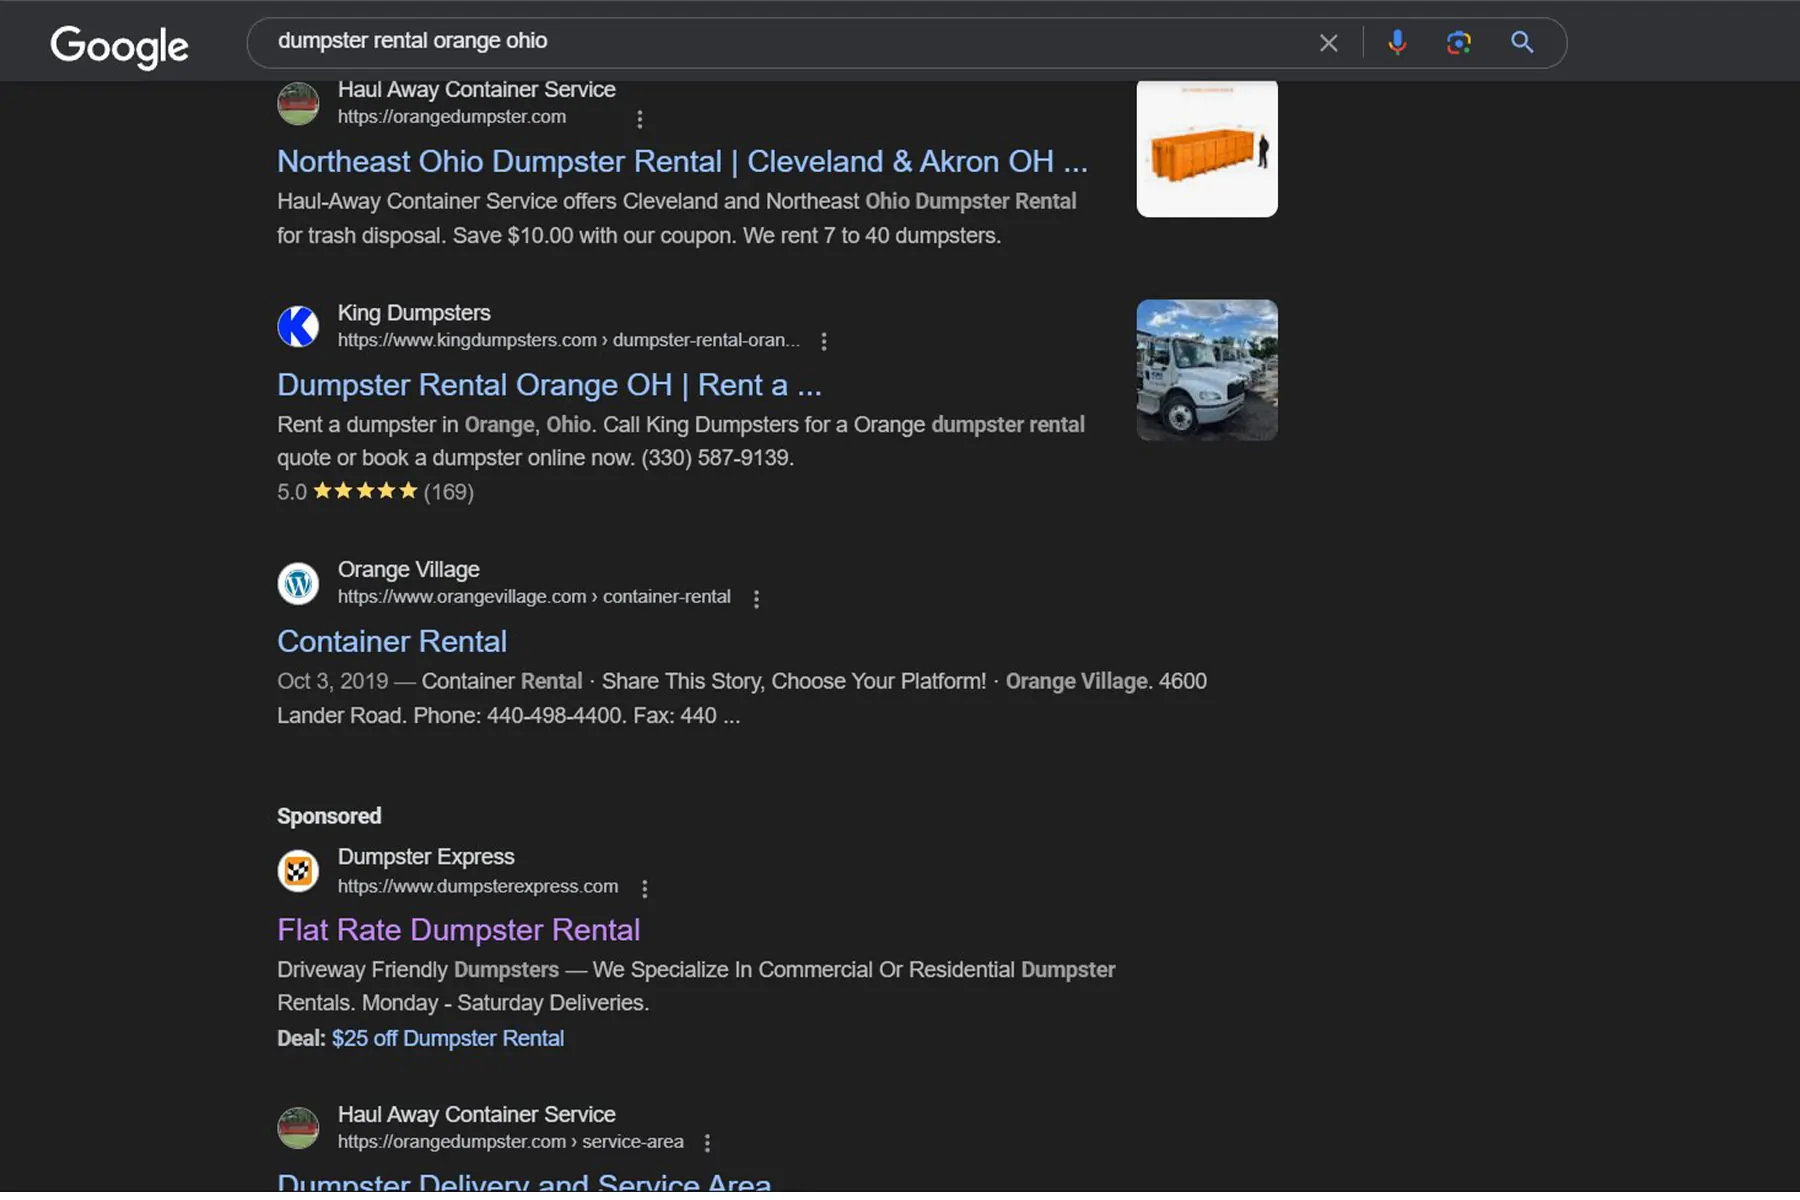Click the Google logo

(x=119, y=46)
